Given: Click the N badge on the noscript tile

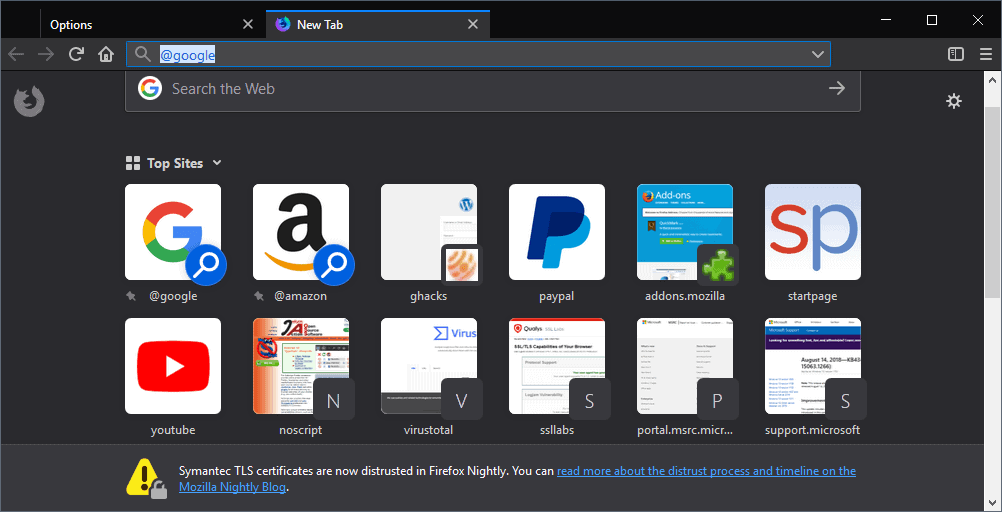Looking at the screenshot, I should coord(334,400).
